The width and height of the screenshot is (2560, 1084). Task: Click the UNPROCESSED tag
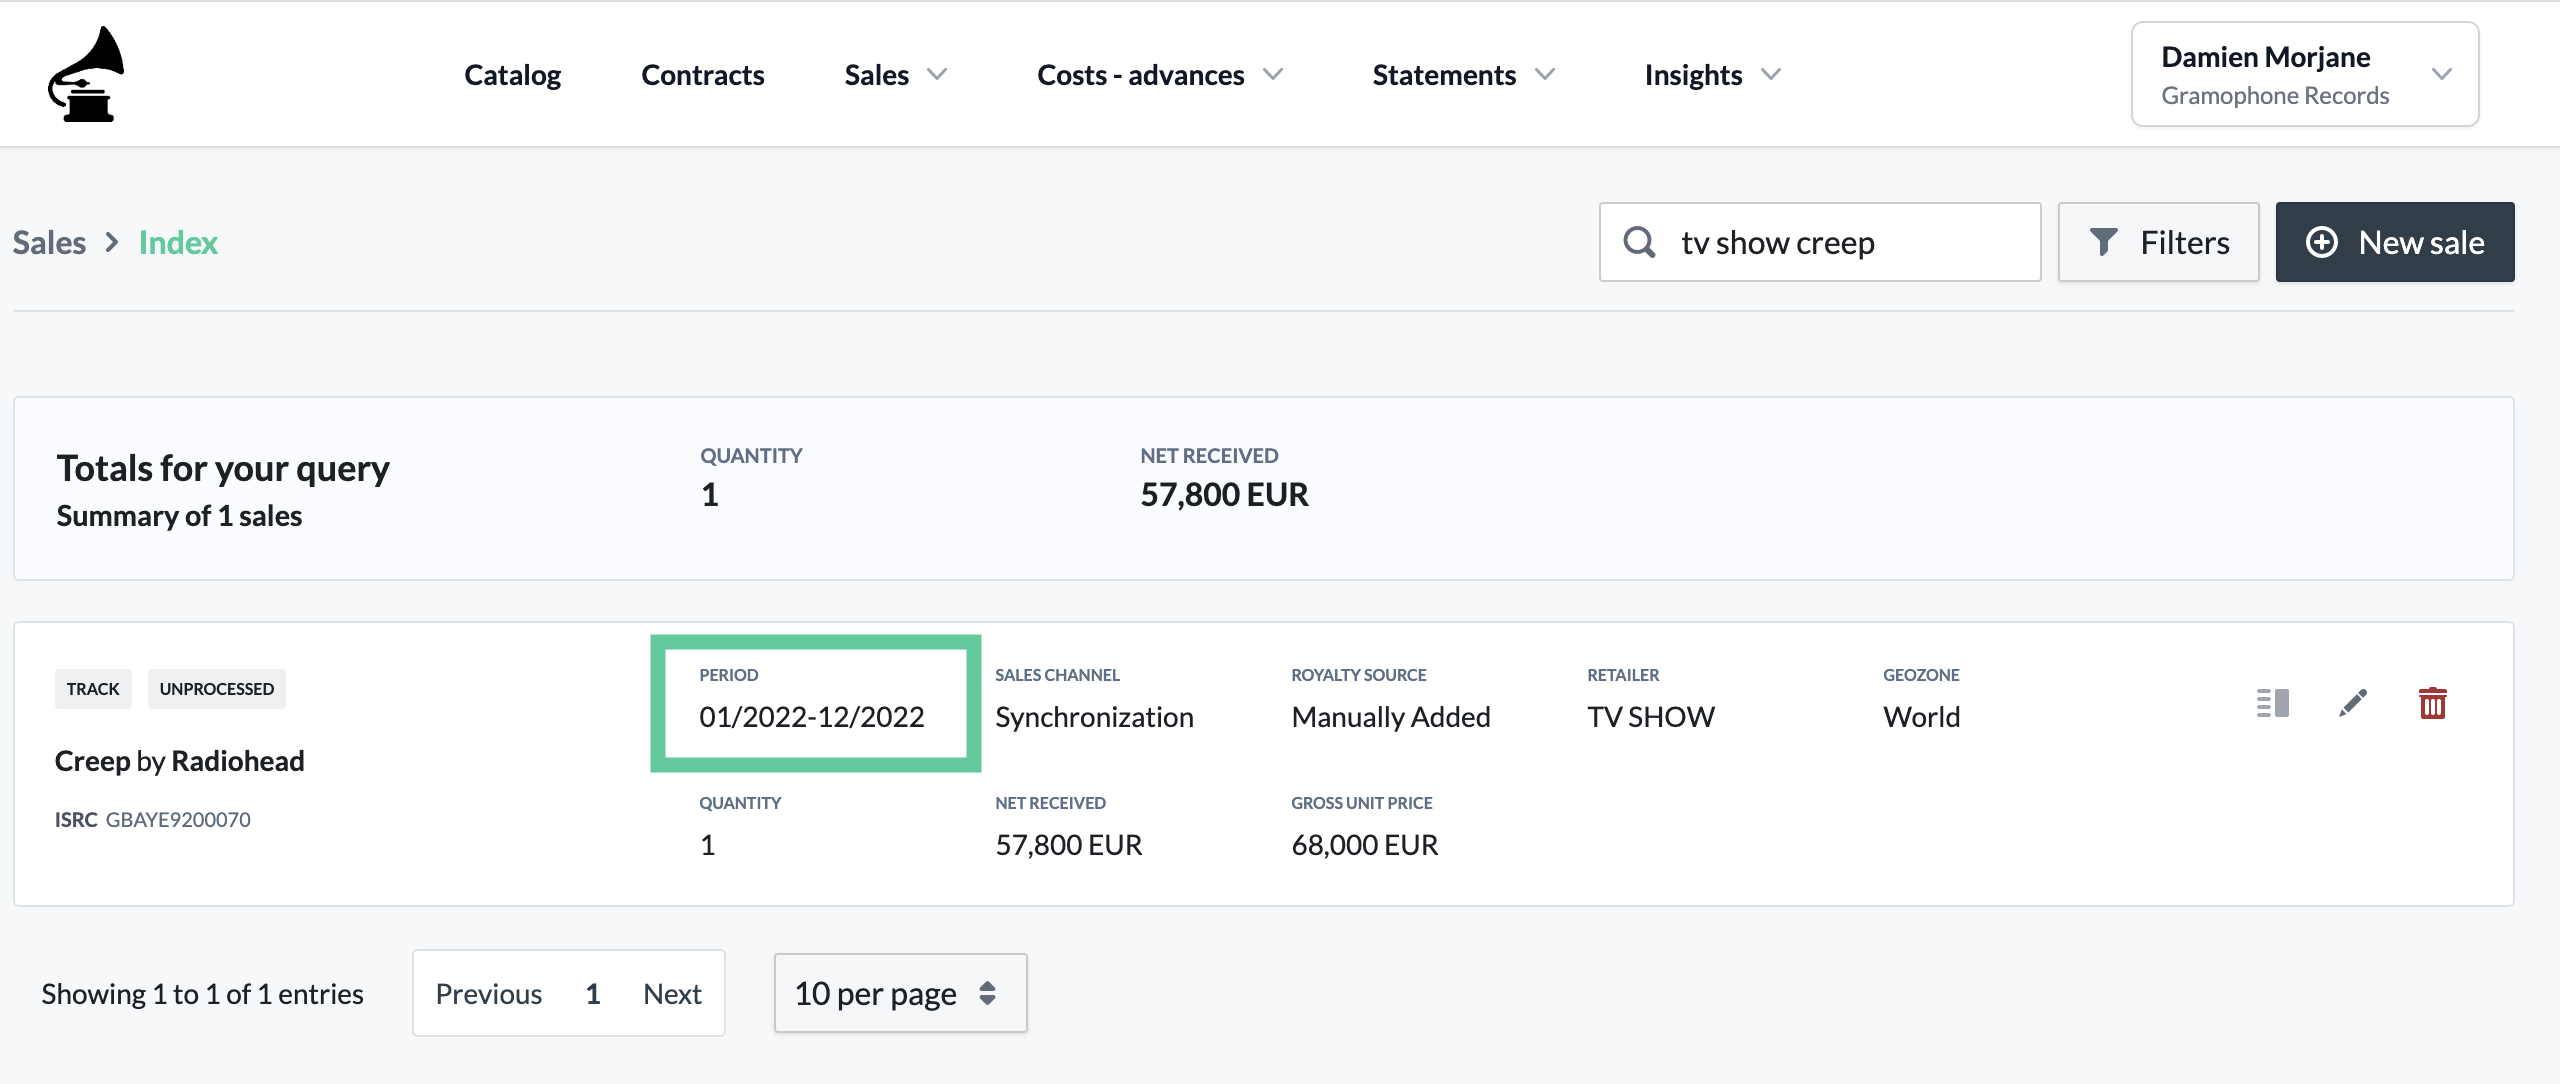click(216, 689)
